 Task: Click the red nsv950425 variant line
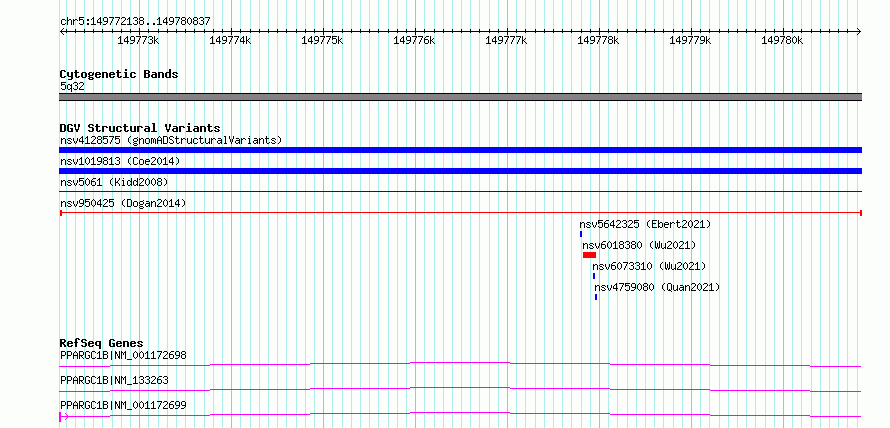click(460, 213)
